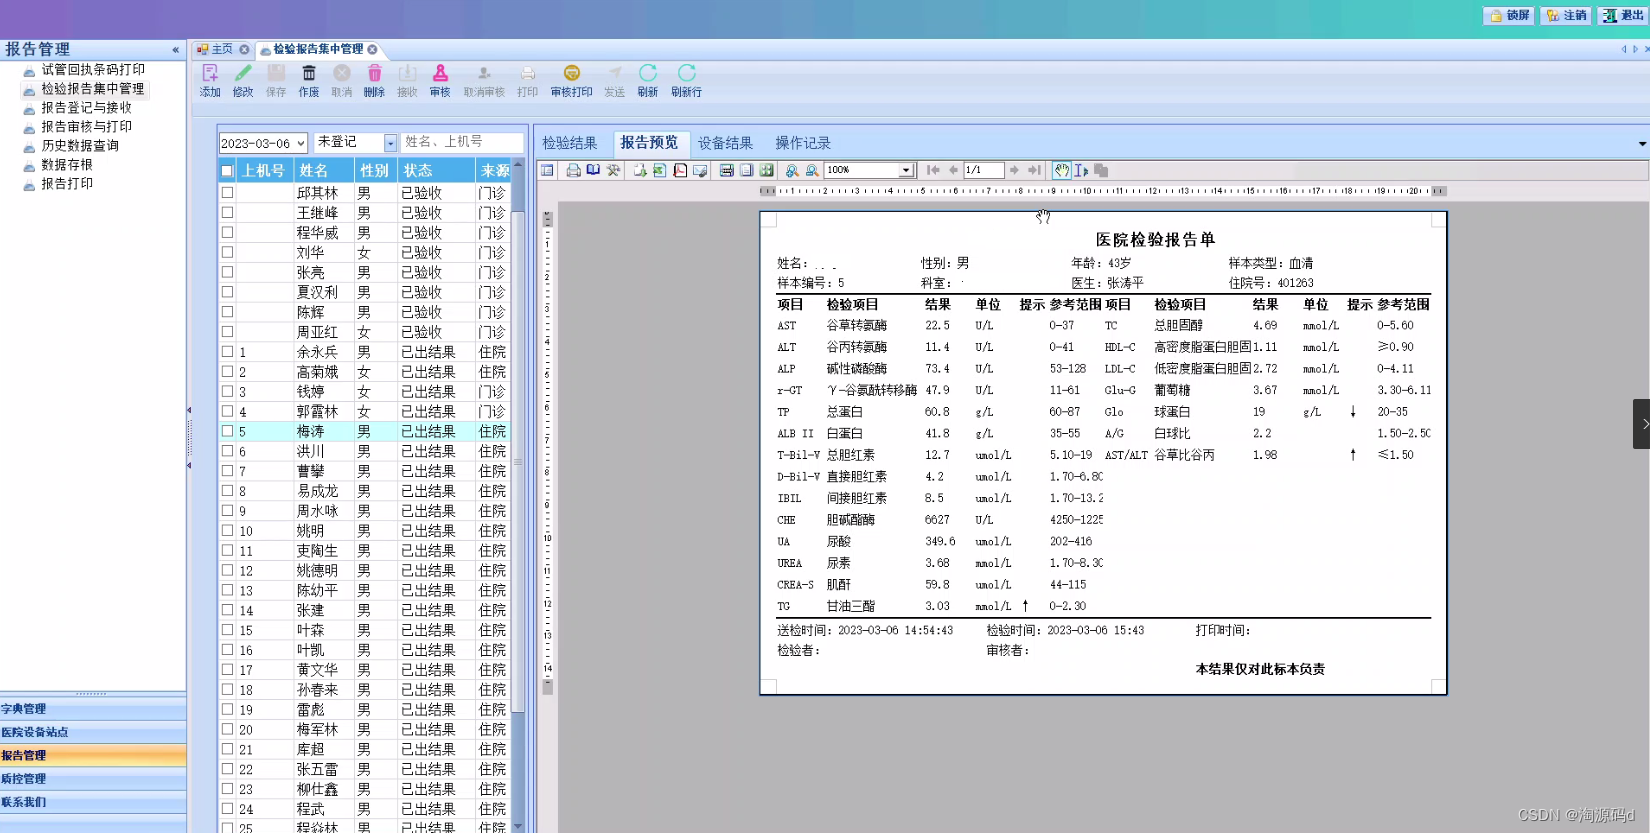Check the box for row 1 余永兵

click(227, 351)
